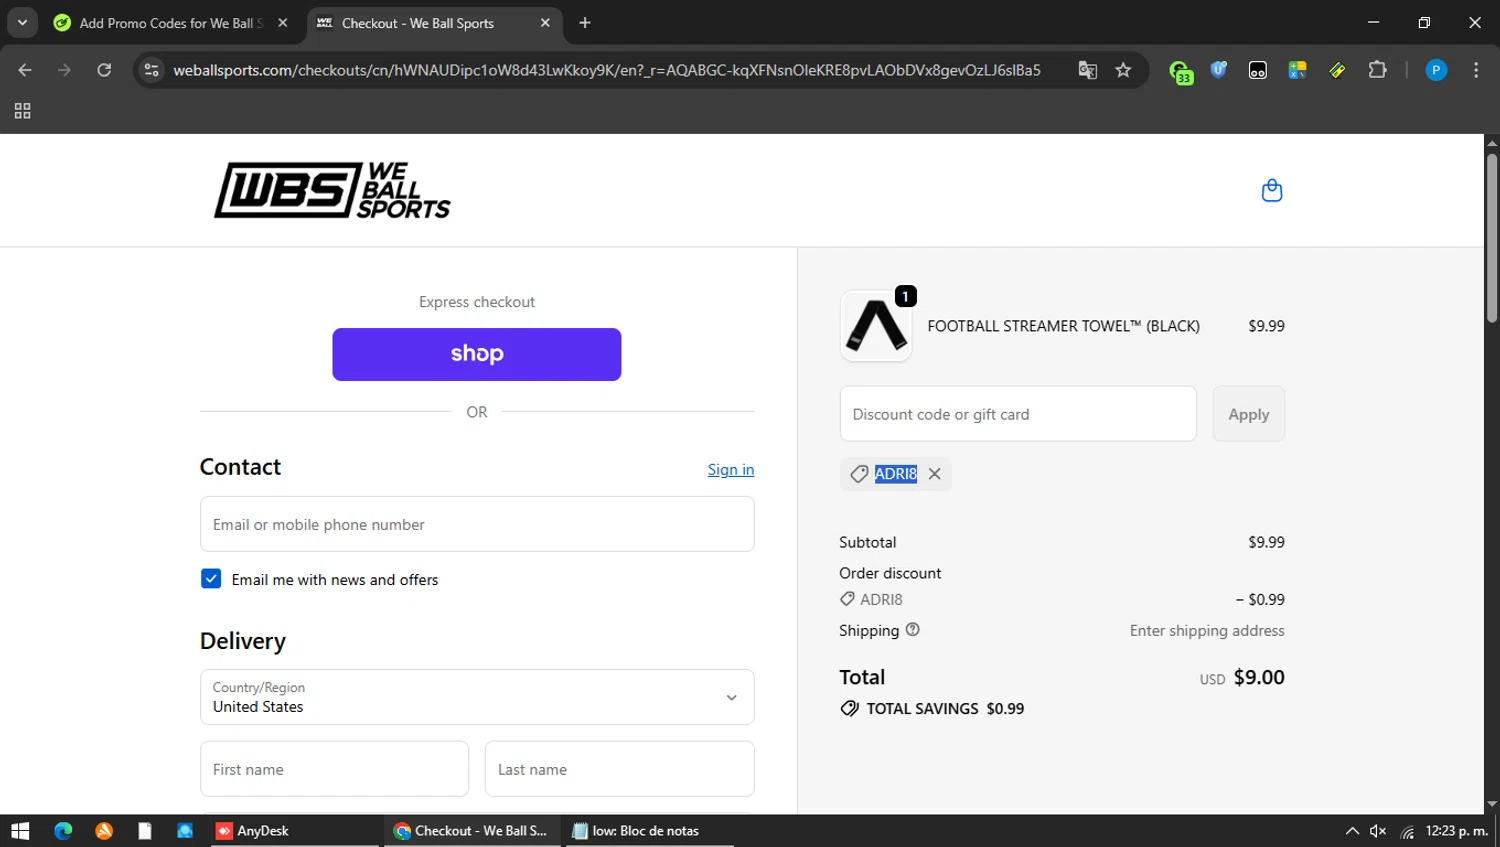Click the Football Streamer Towel product thumbnail

click(x=876, y=326)
